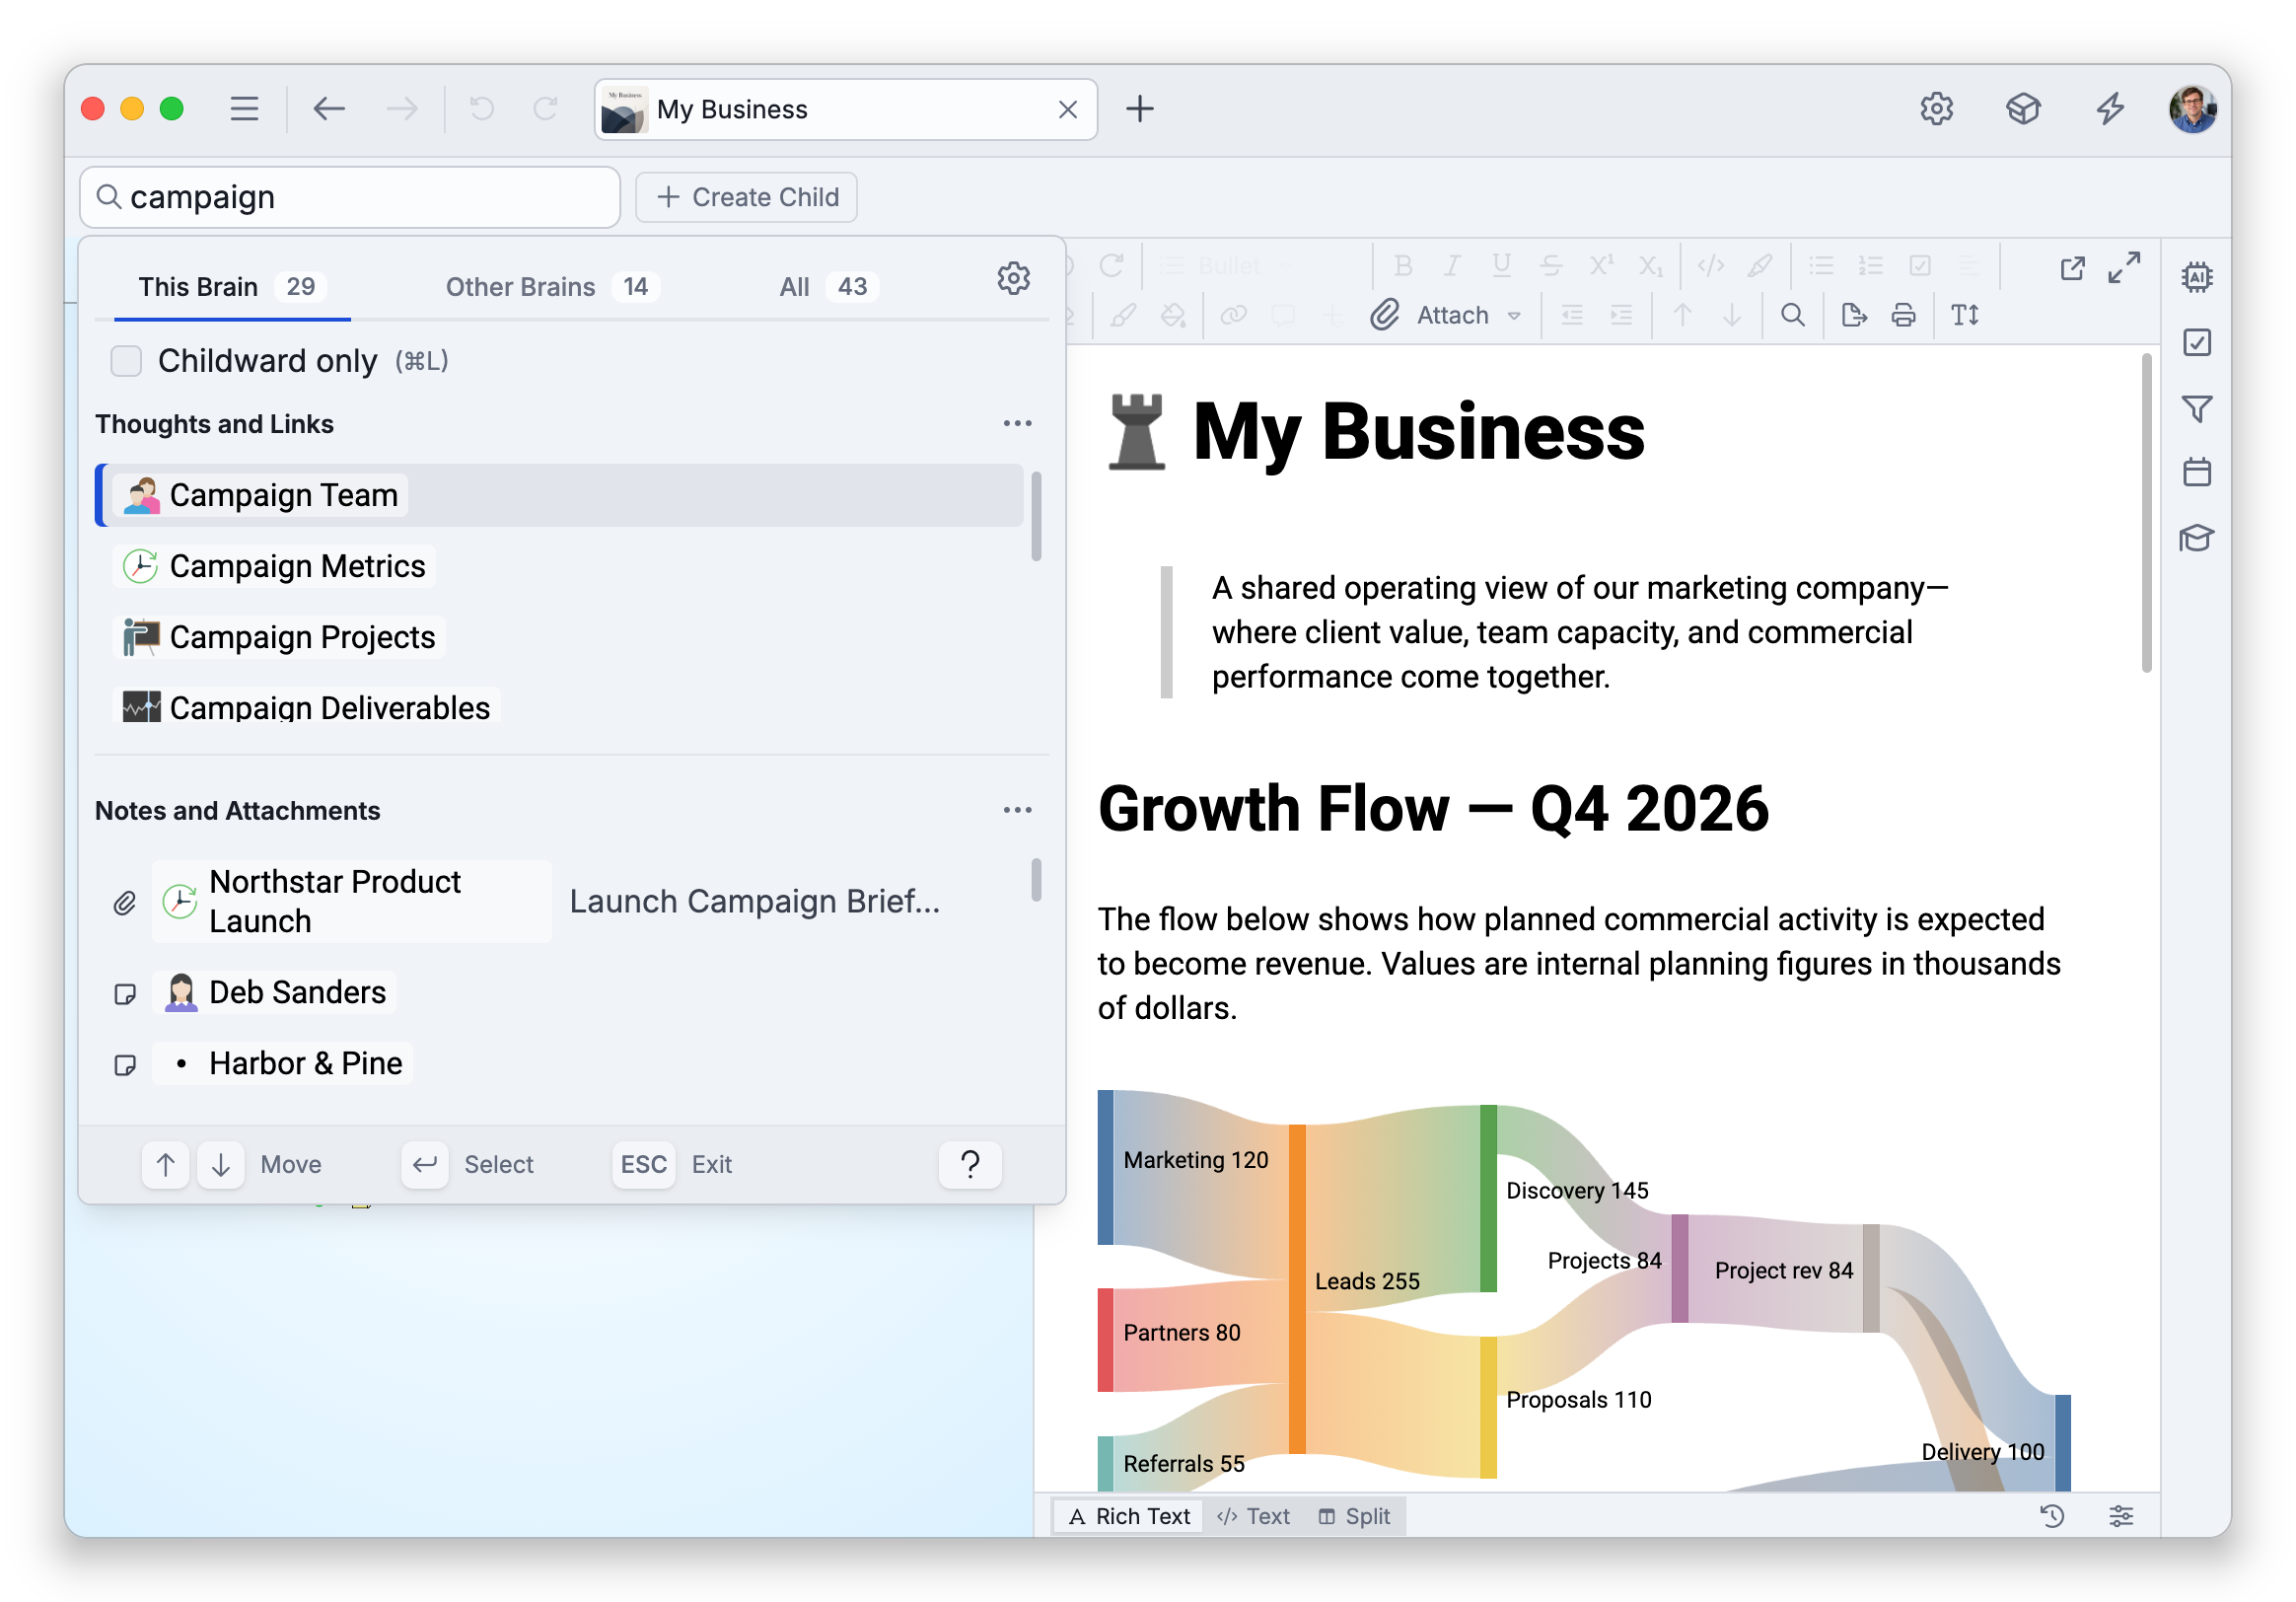Switch to the Other Brains tab

(551, 287)
